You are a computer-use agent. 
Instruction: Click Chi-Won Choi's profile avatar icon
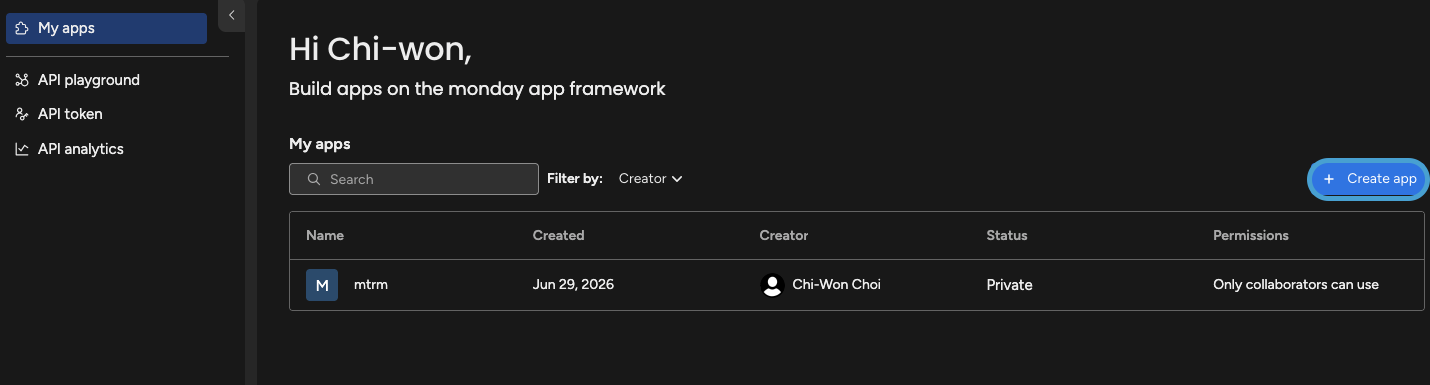(x=771, y=285)
